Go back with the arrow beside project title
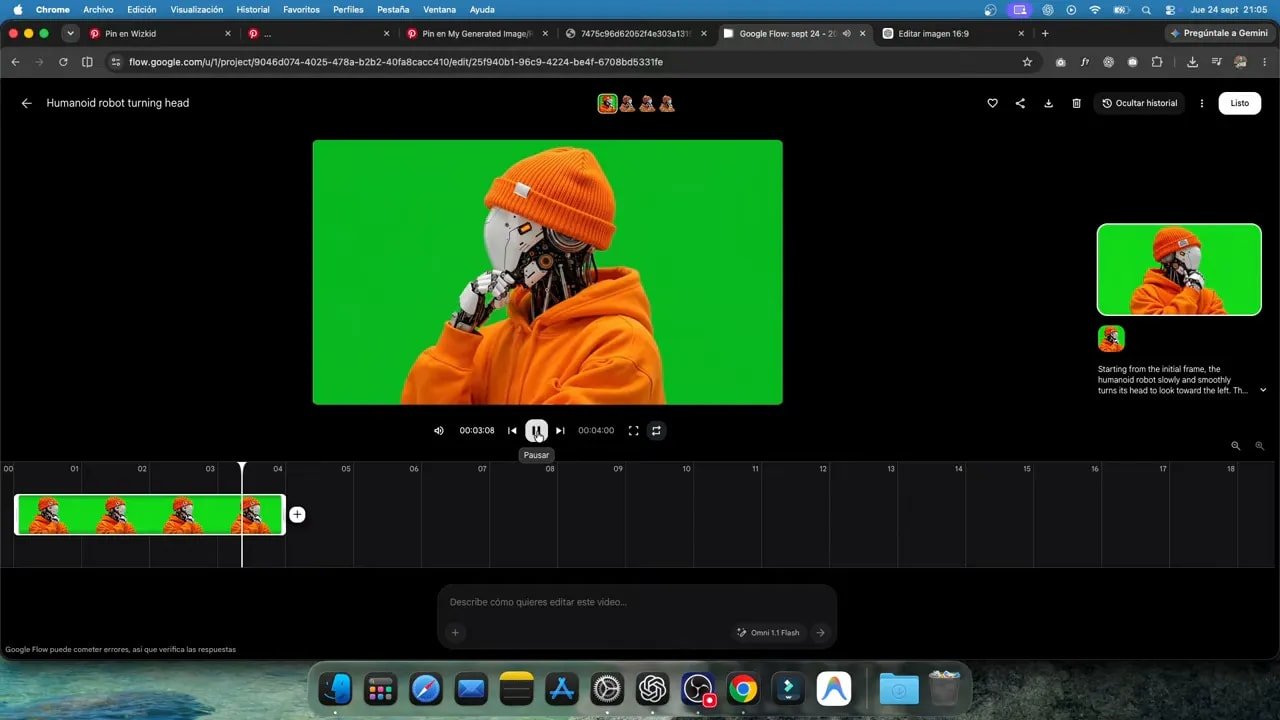 pyautogui.click(x=27, y=103)
